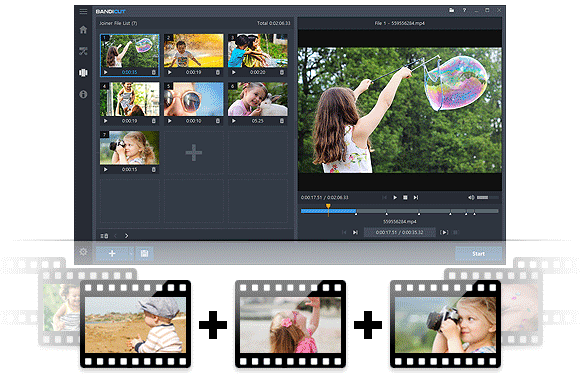Image resolution: width=580 pixels, height=390 pixels.
Task: Select the Join mode sidebar icon
Action: point(83,73)
